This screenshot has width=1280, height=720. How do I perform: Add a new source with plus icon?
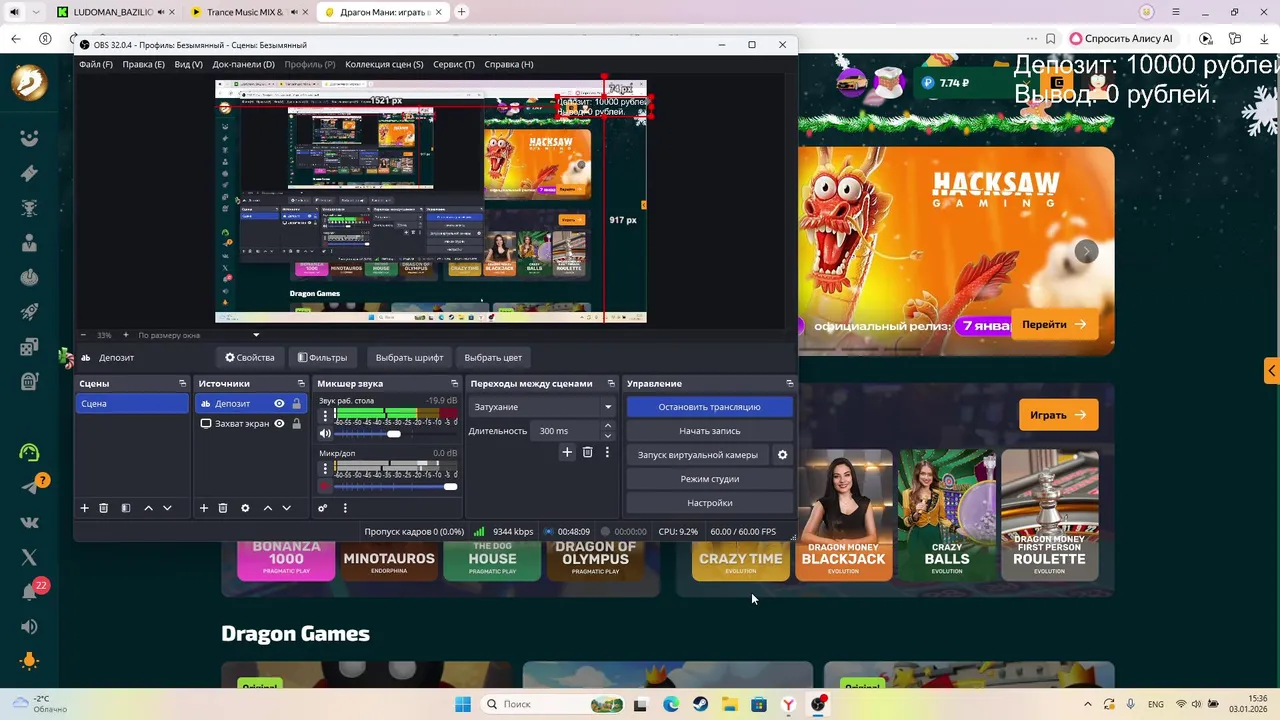(204, 508)
